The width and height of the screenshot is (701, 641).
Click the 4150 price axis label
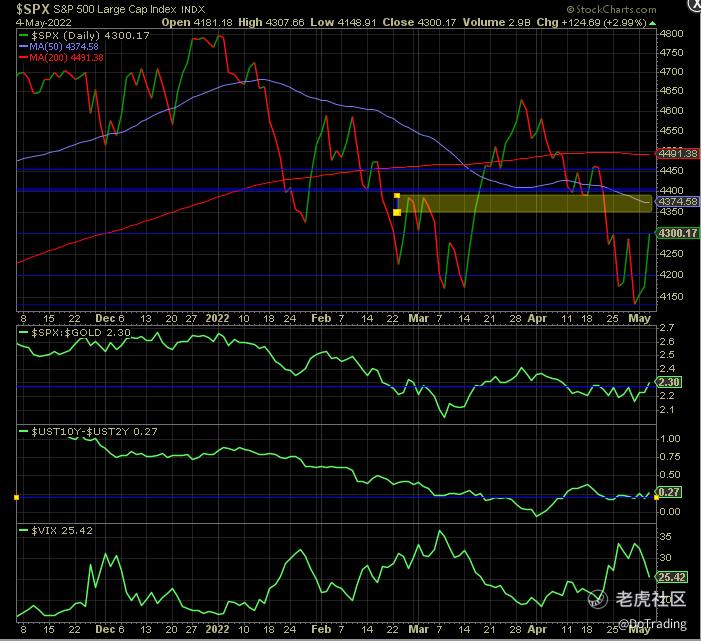tap(671, 296)
